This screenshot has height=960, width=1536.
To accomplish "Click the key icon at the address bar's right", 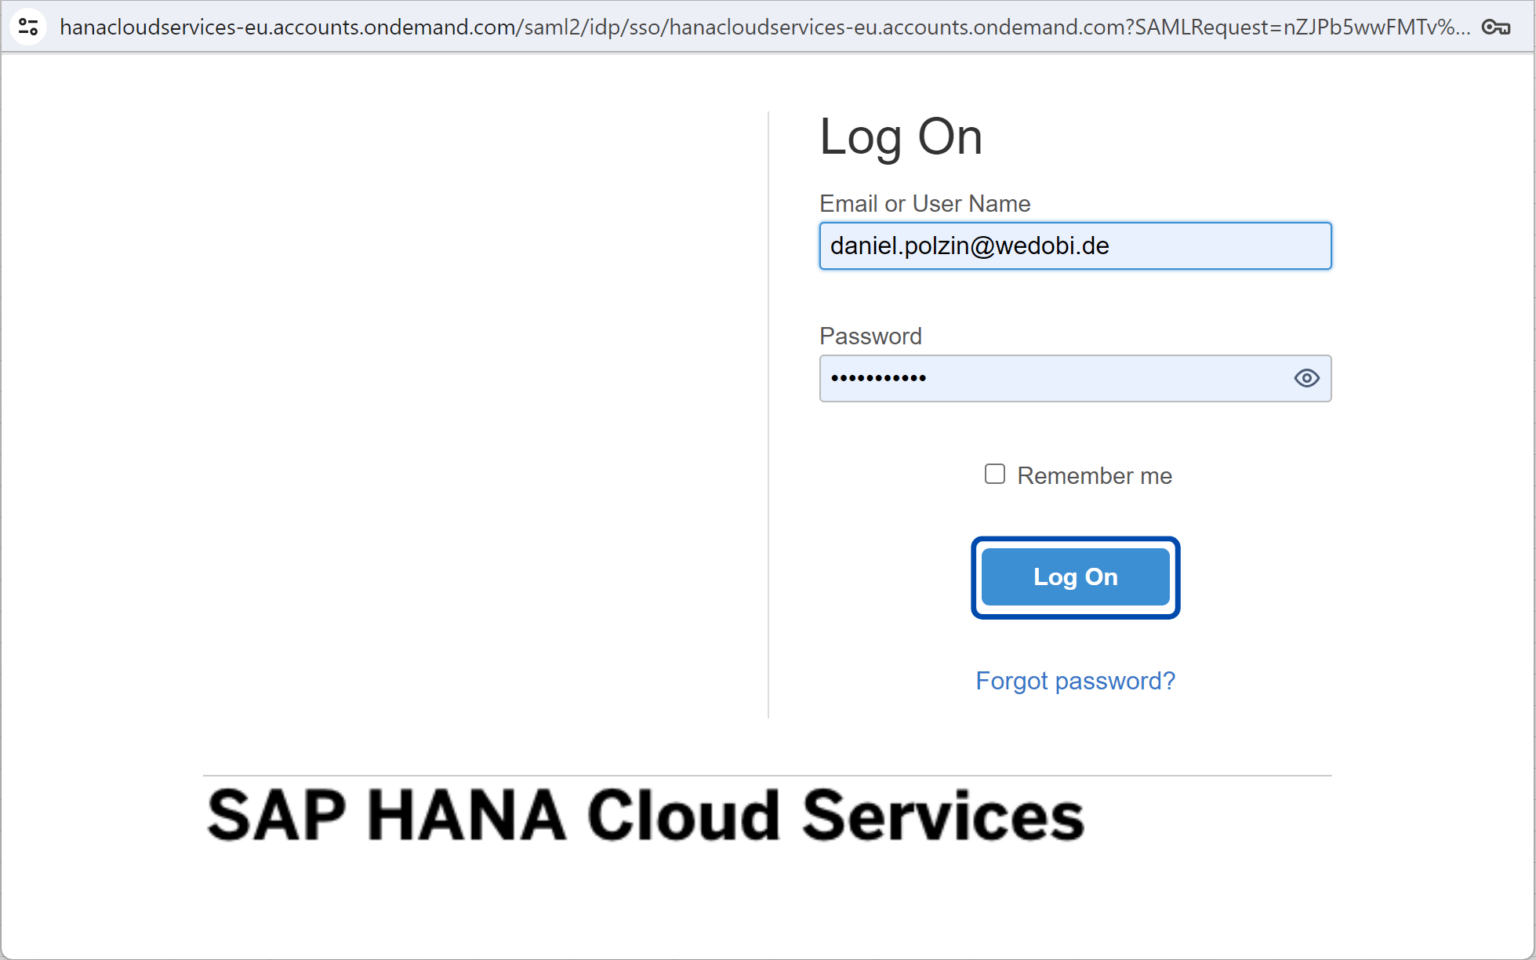I will (1496, 27).
